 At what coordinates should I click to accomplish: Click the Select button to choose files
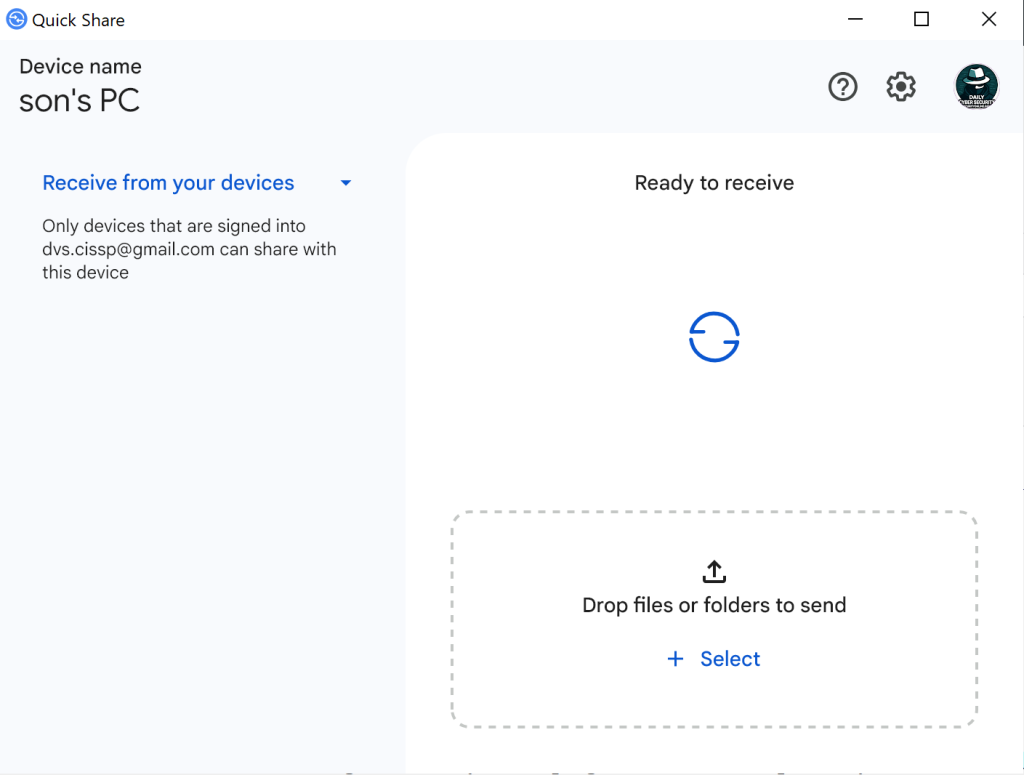click(714, 659)
